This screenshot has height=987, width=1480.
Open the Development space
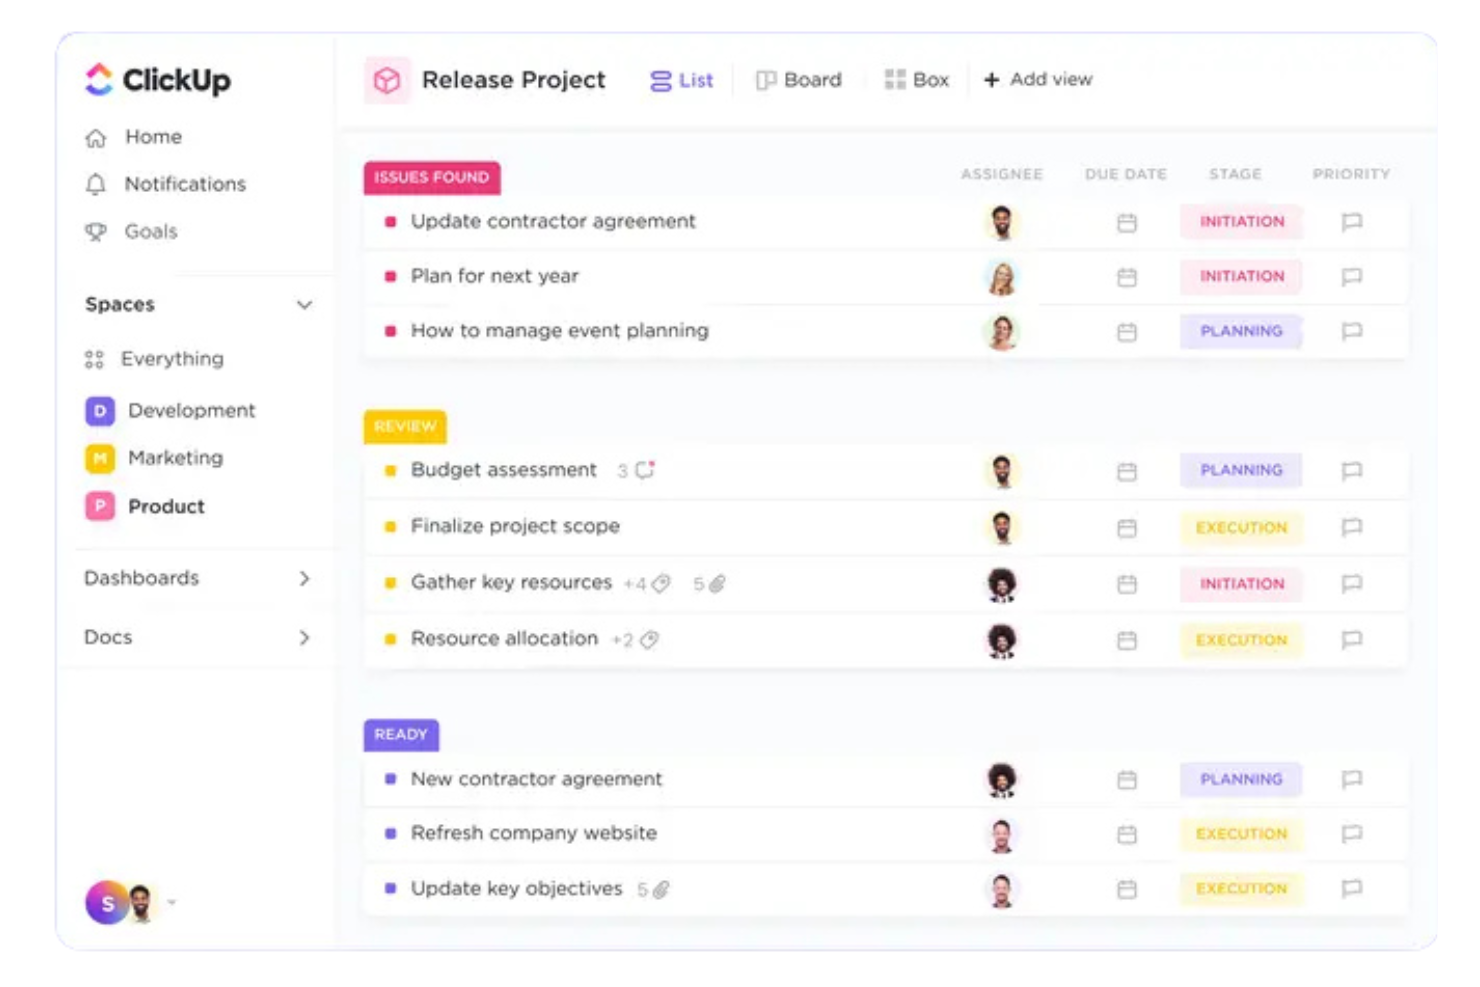pos(170,411)
